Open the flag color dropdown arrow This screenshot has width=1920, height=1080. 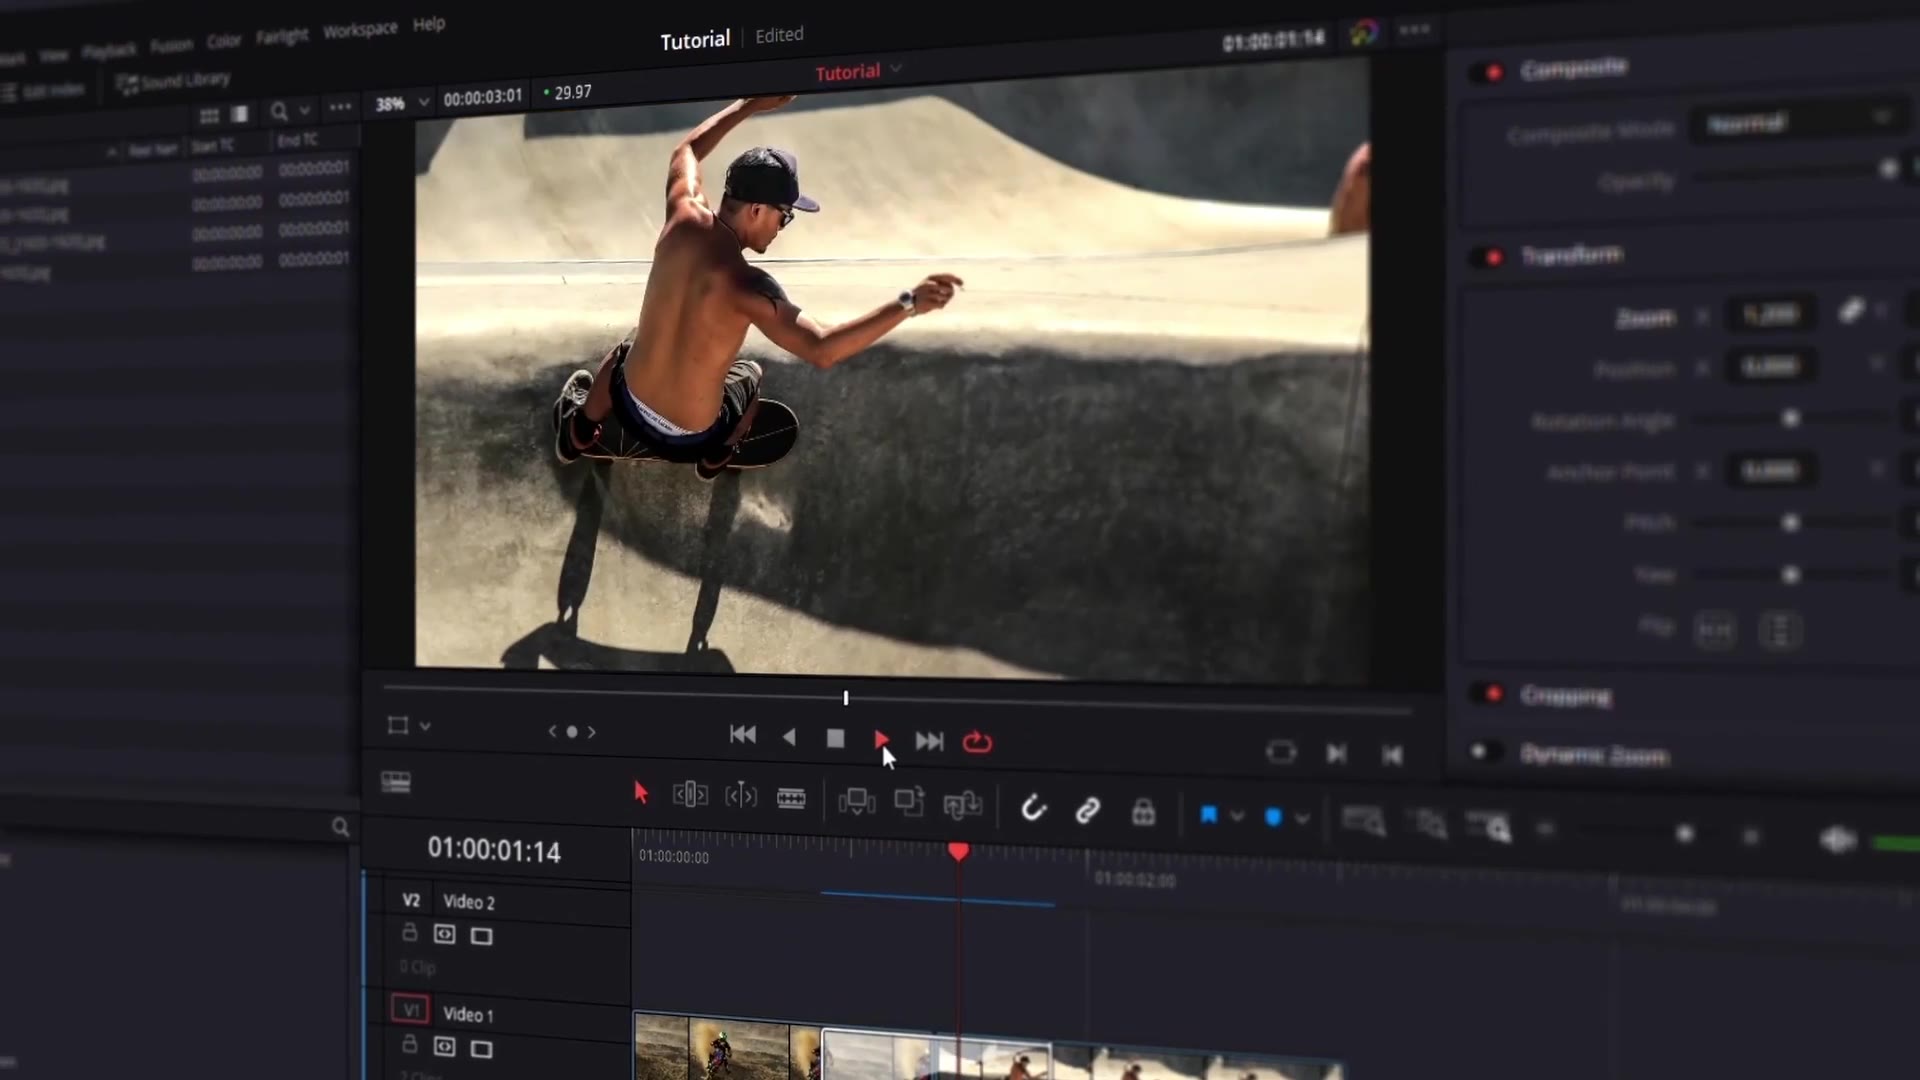pos(1237,816)
